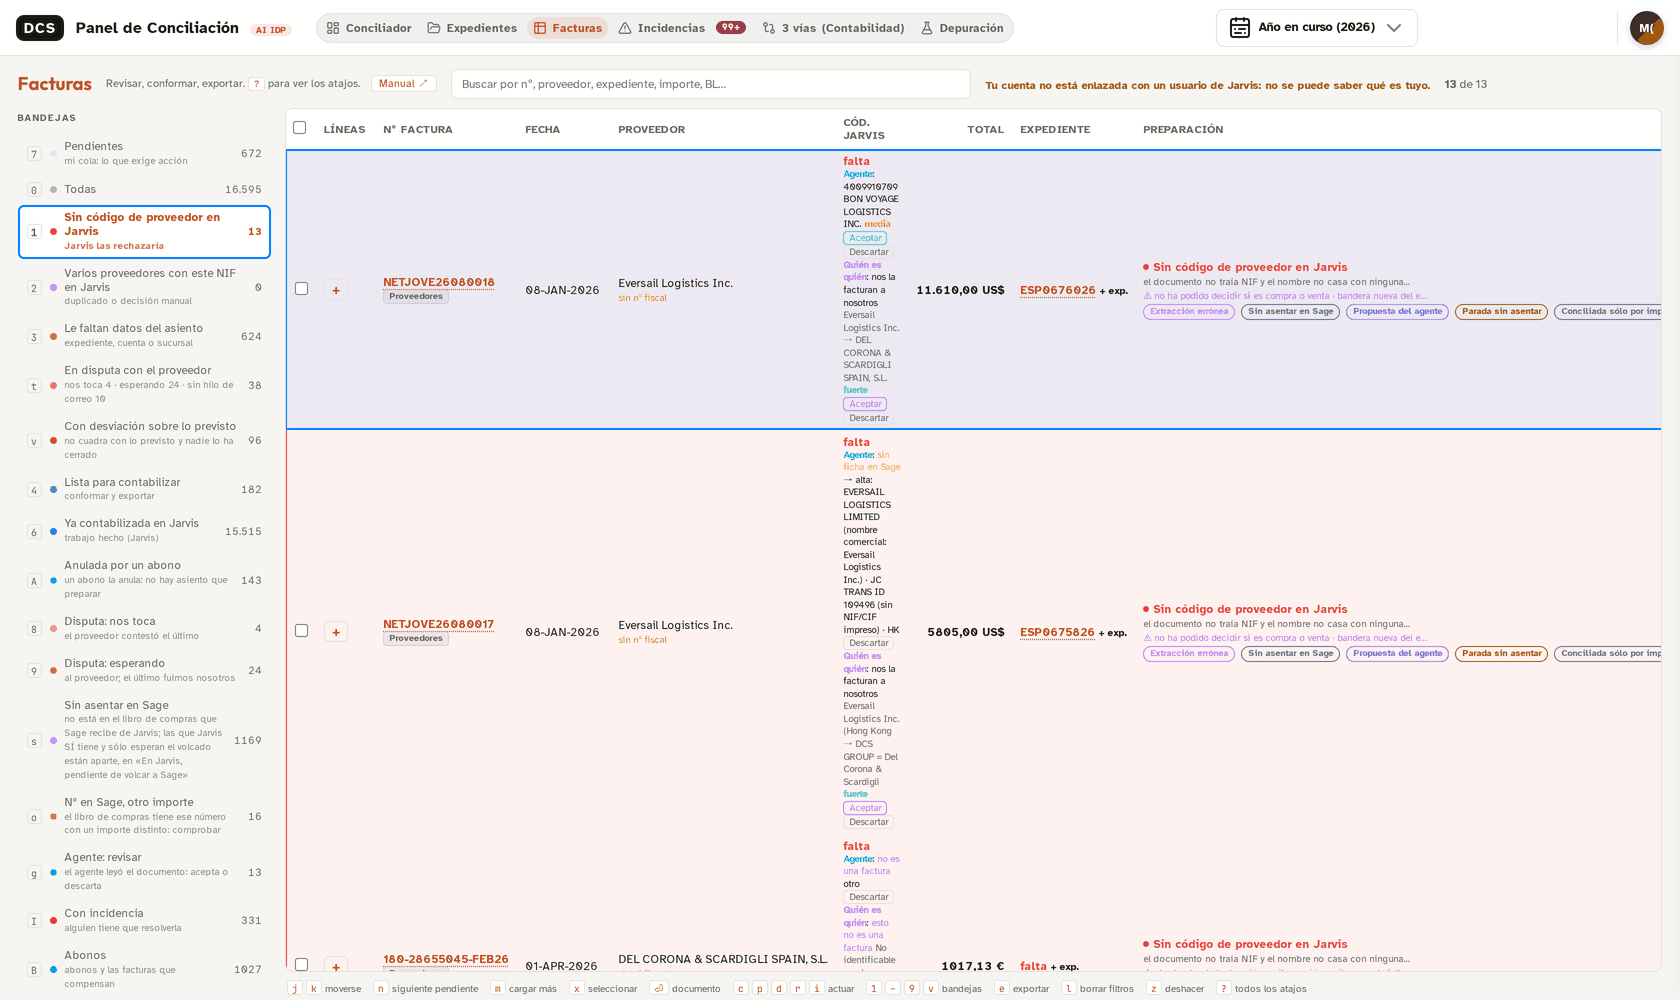The width and height of the screenshot is (1680, 1000).
Task: Select the Anulada por un abono tray
Action: (x=144, y=580)
